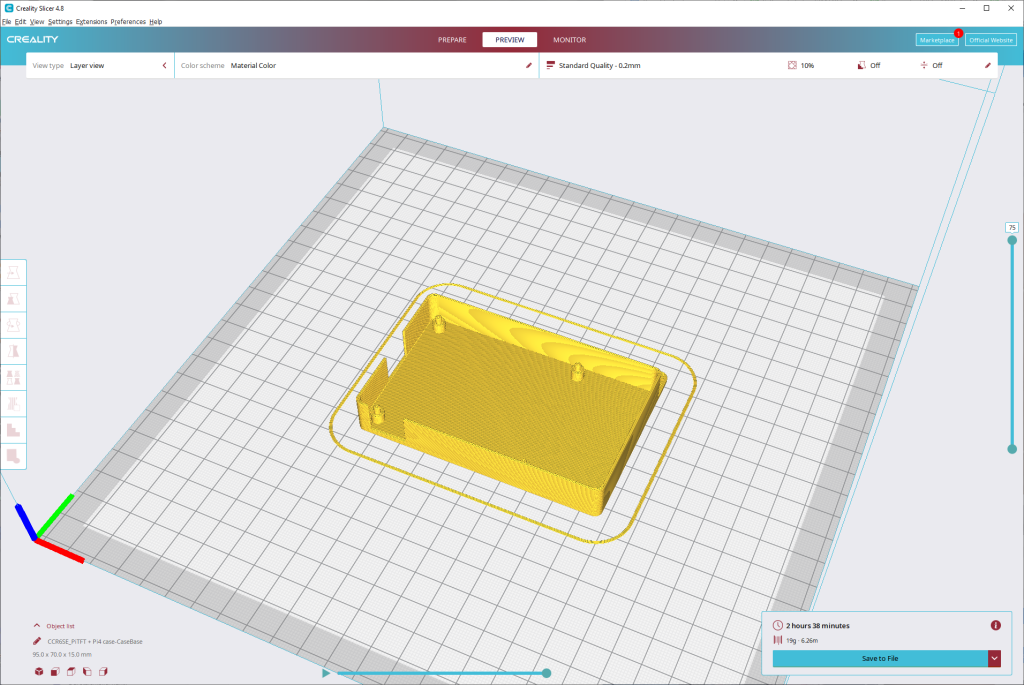This screenshot has width=1024, height=685.
Task: Switch to the PREVIEW stage tab
Action: coord(509,40)
